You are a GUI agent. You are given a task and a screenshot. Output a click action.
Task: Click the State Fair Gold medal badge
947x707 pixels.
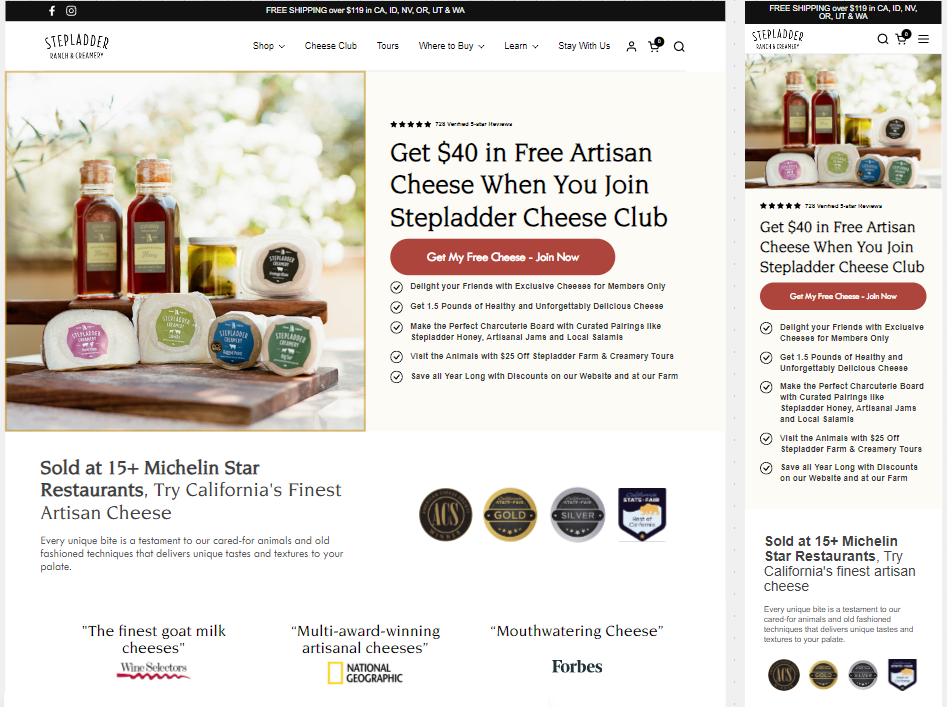pyautogui.click(x=510, y=514)
